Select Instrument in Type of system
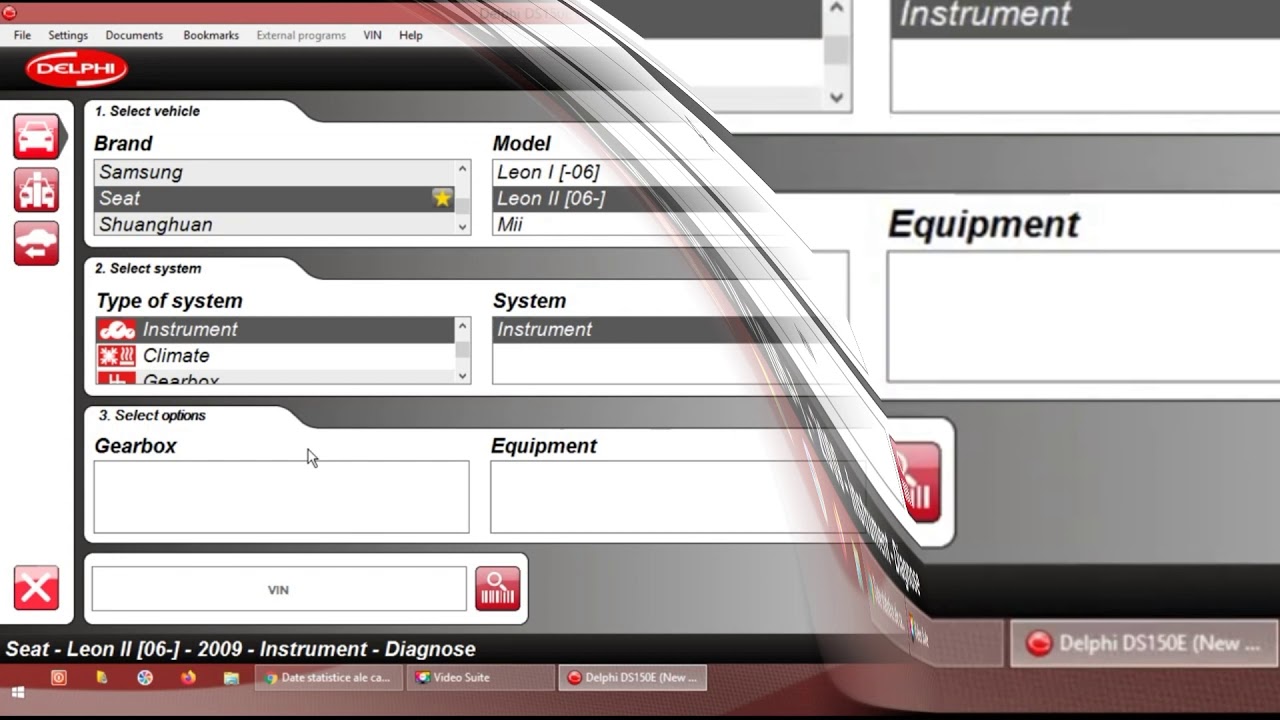The image size is (1280, 720). pyautogui.click(x=275, y=330)
